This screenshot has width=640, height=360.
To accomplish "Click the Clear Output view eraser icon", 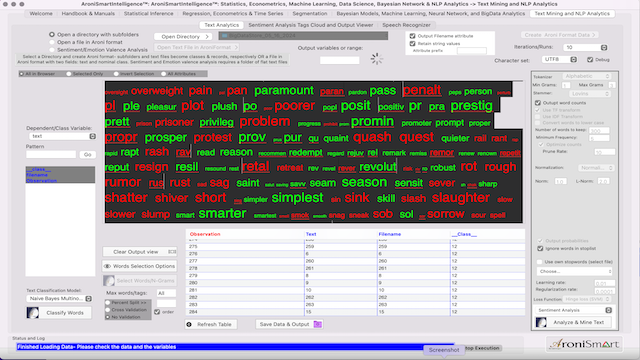I will 172,252.
